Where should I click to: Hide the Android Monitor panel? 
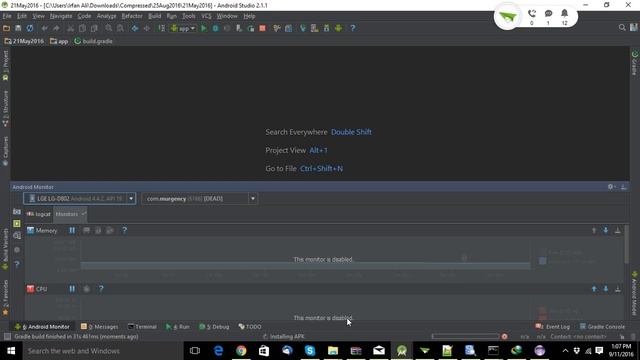click(x=623, y=187)
